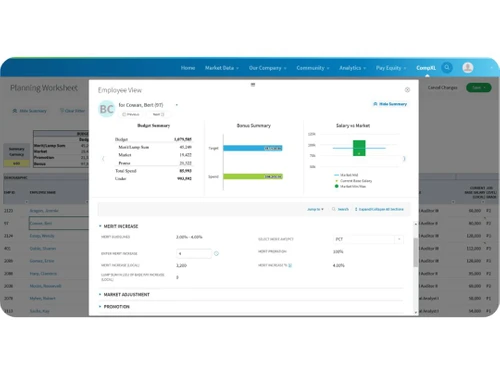Open the Market Data menu
This screenshot has height=375, width=500.
tap(222, 68)
